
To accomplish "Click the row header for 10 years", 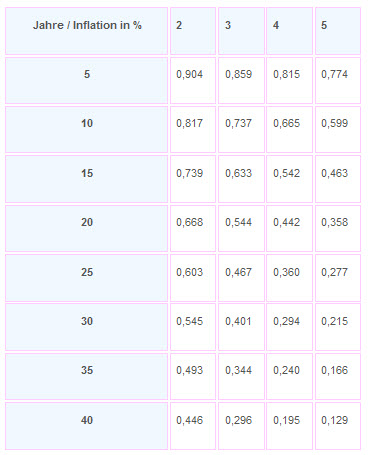I will coord(87,130).
